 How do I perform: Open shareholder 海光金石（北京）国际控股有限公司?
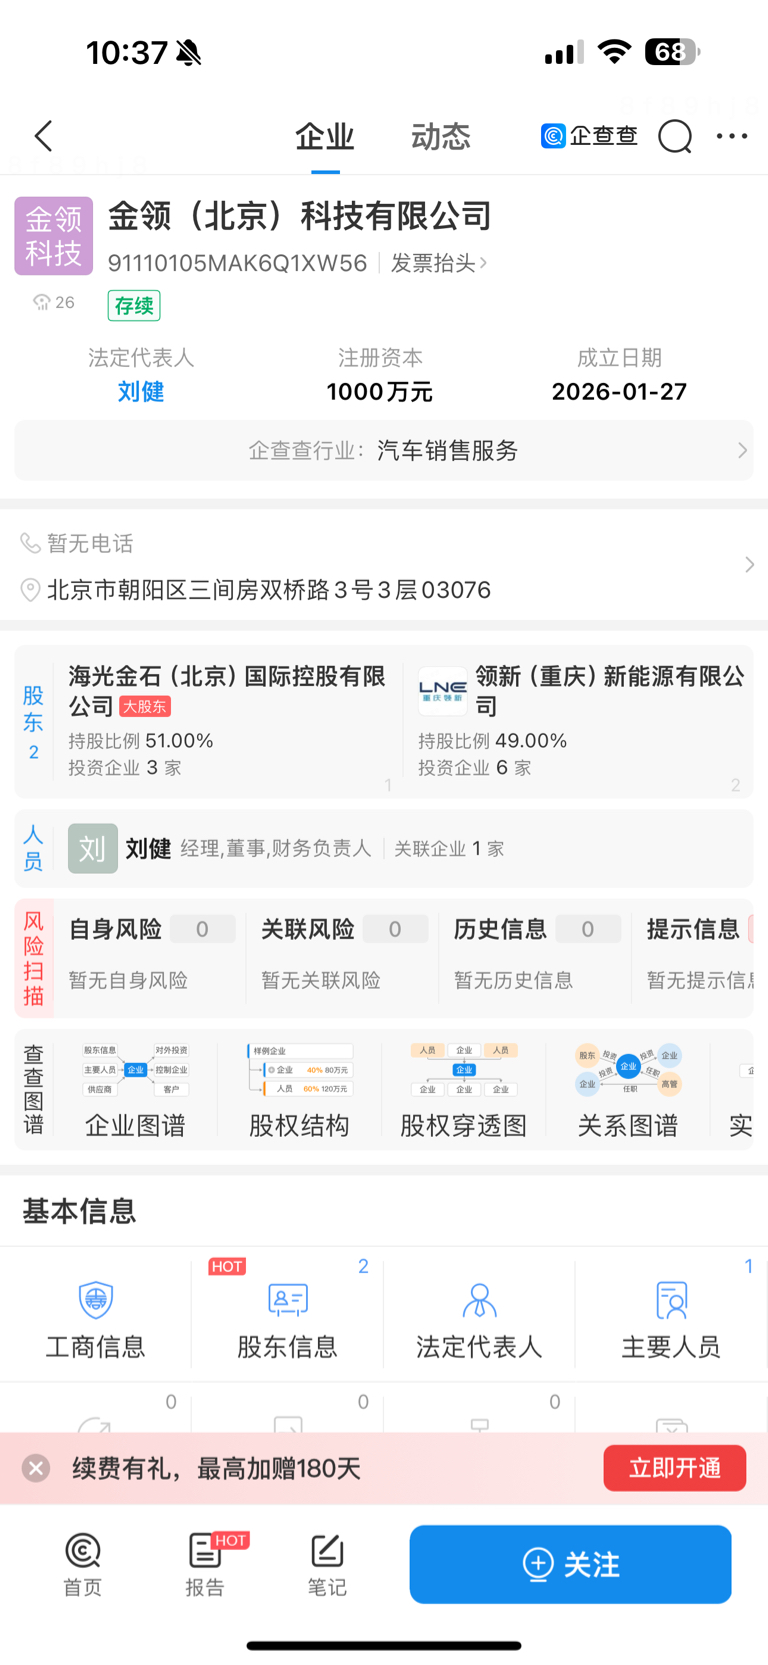tap(227, 691)
